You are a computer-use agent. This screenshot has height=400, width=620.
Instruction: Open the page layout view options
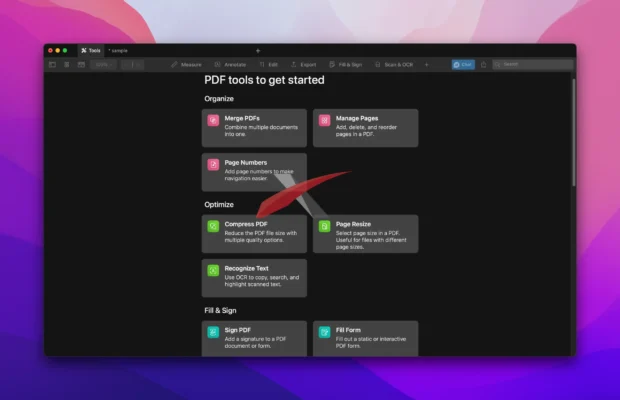(81, 64)
